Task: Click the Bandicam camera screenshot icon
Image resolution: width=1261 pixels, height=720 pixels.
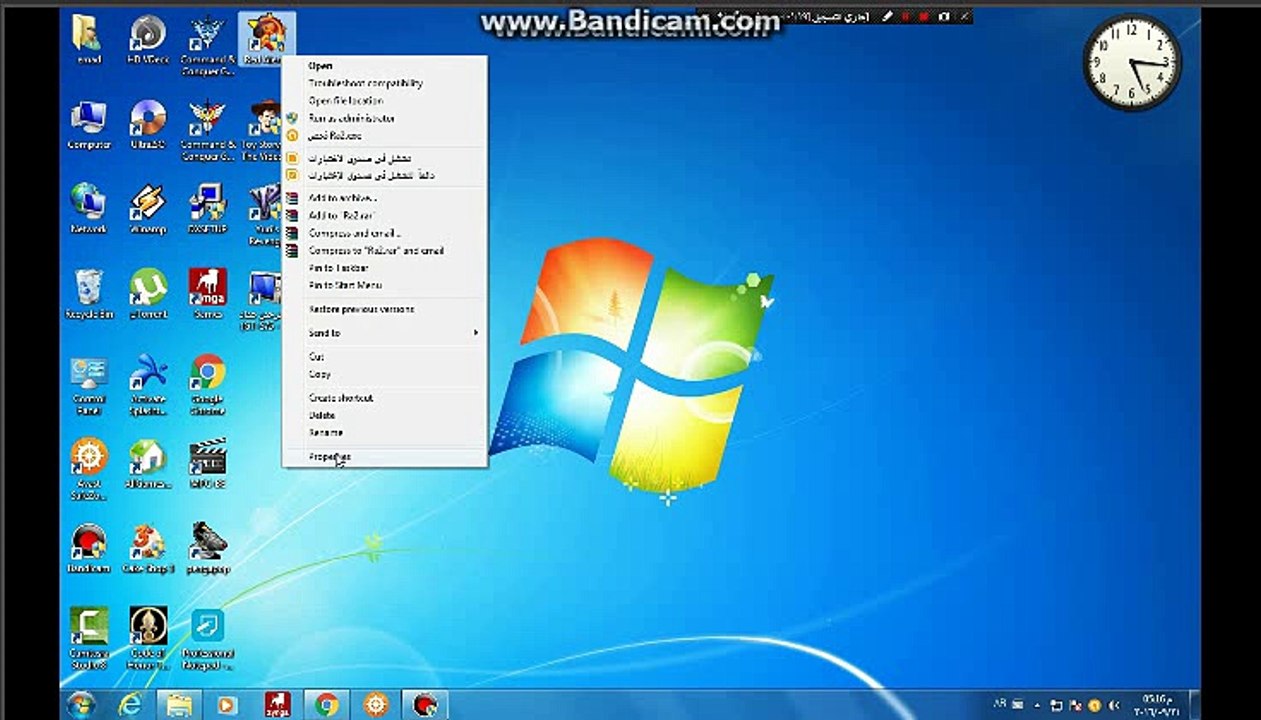Action: 943,17
